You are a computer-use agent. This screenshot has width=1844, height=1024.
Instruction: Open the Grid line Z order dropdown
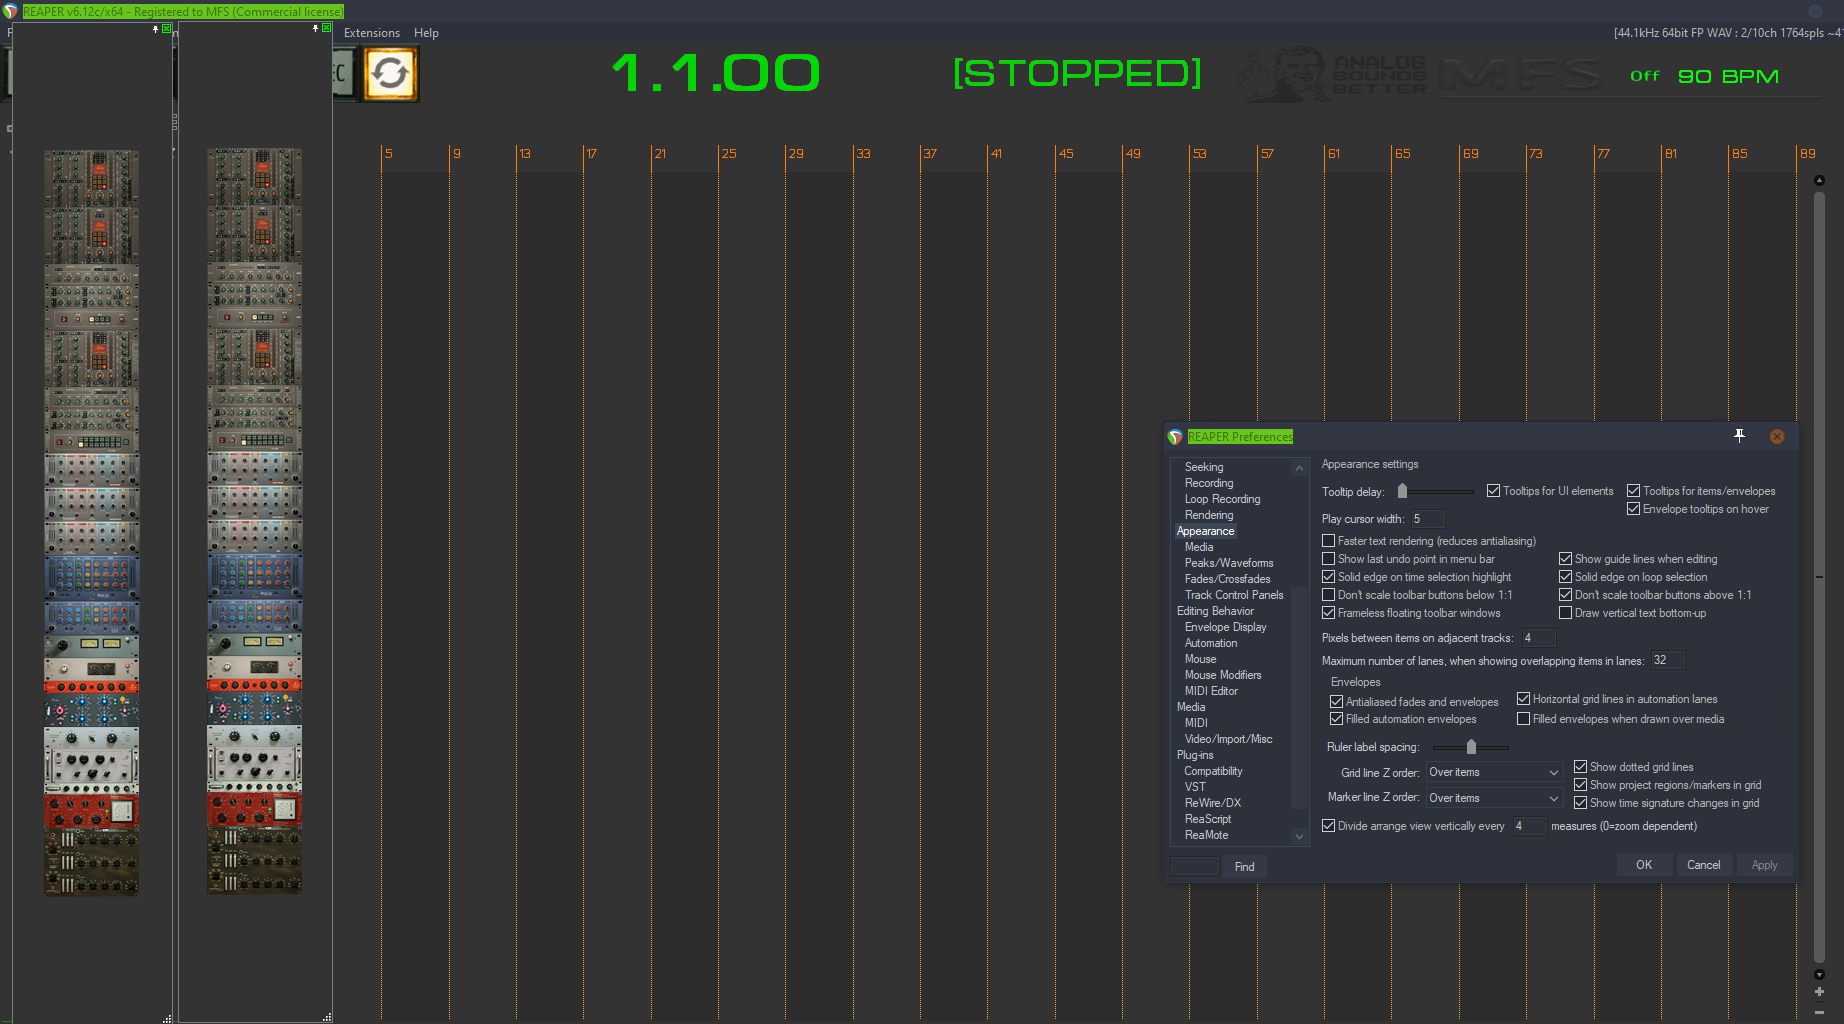(1493, 772)
